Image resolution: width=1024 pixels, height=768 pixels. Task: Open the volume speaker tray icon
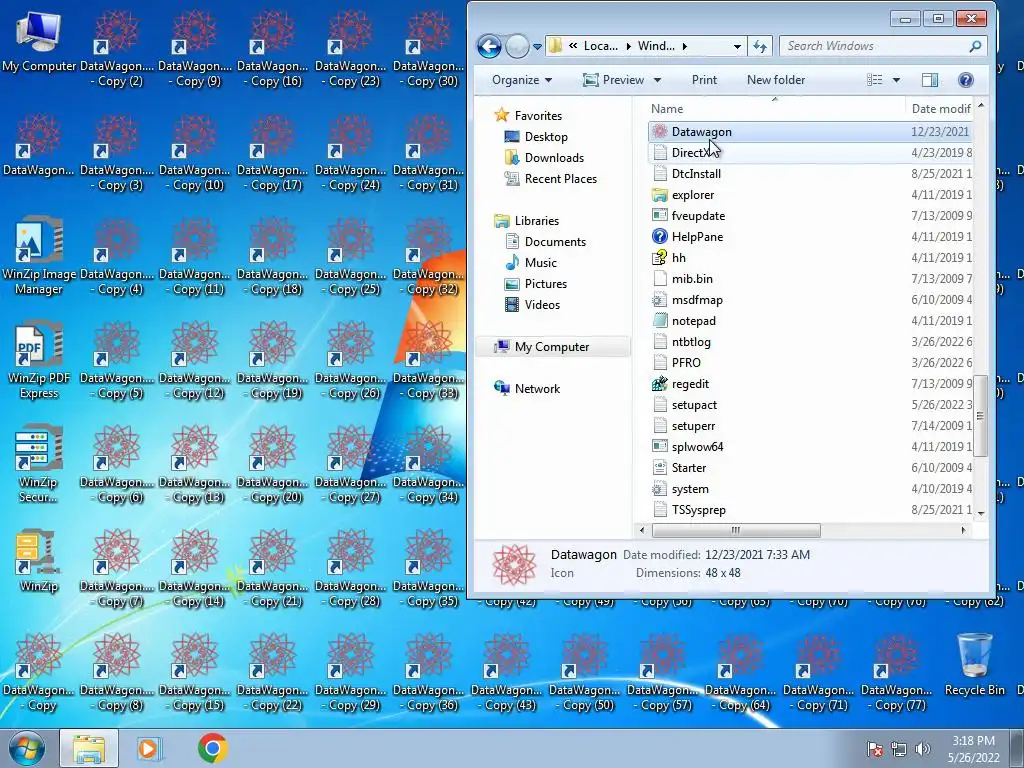tap(923, 749)
